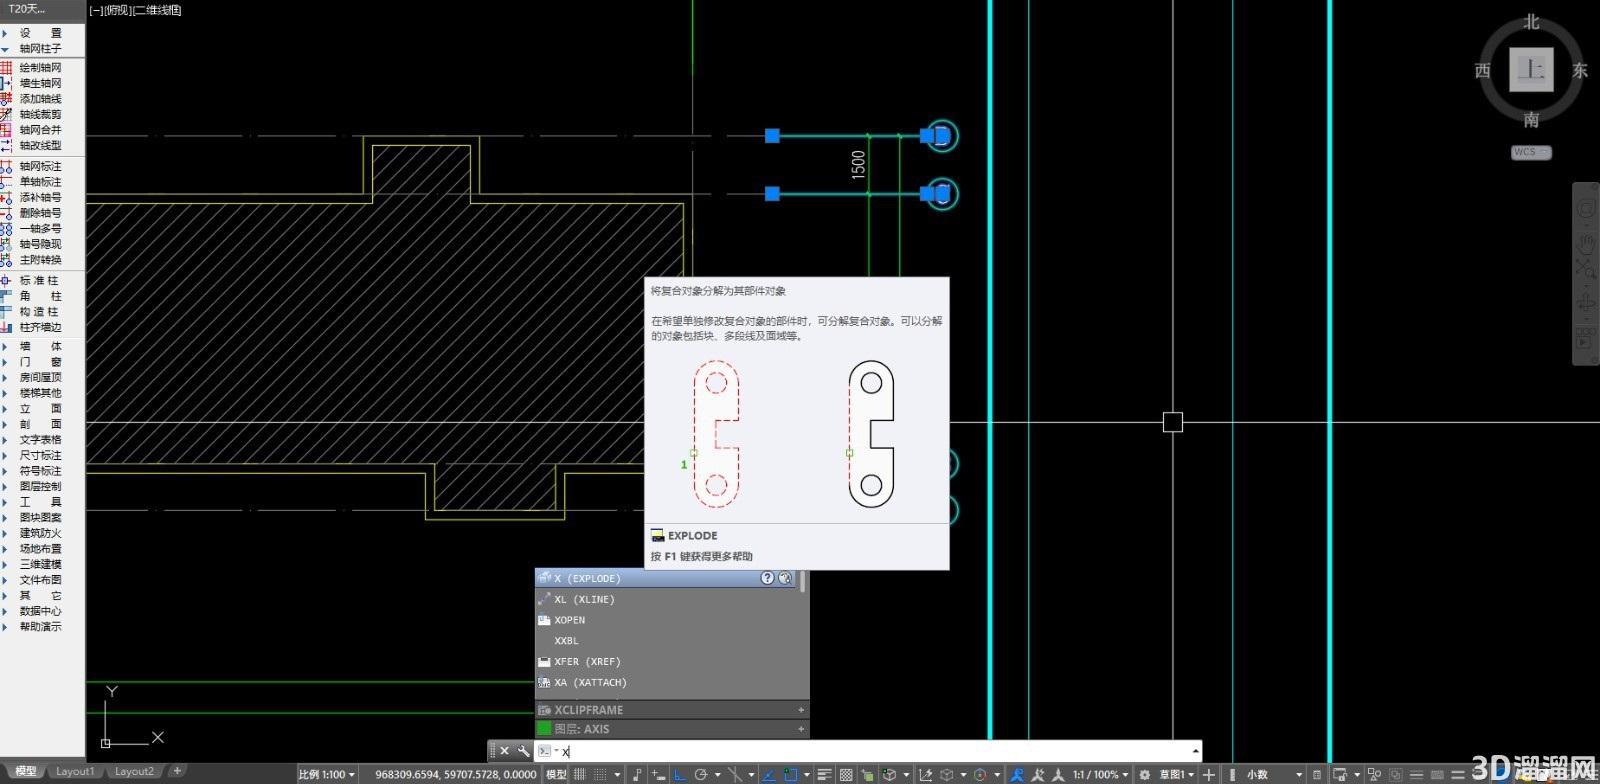The height and width of the screenshot is (784, 1600).
Task: Toggle lineweight display in status bar
Action: 825,774
